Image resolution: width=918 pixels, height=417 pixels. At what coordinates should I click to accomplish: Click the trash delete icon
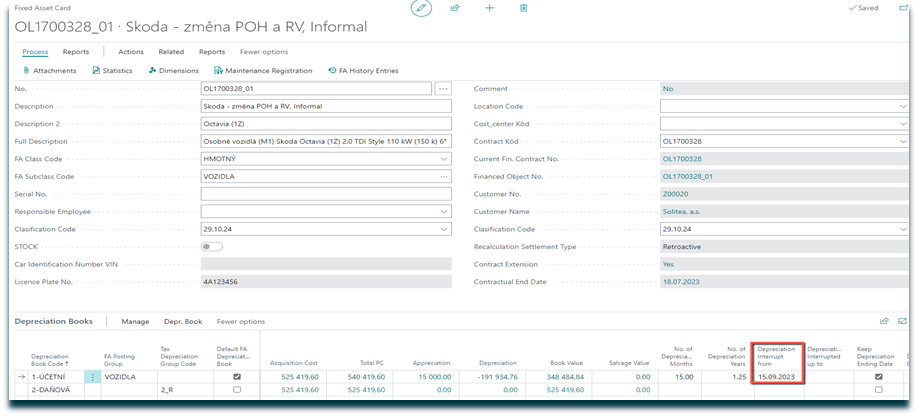(x=523, y=8)
